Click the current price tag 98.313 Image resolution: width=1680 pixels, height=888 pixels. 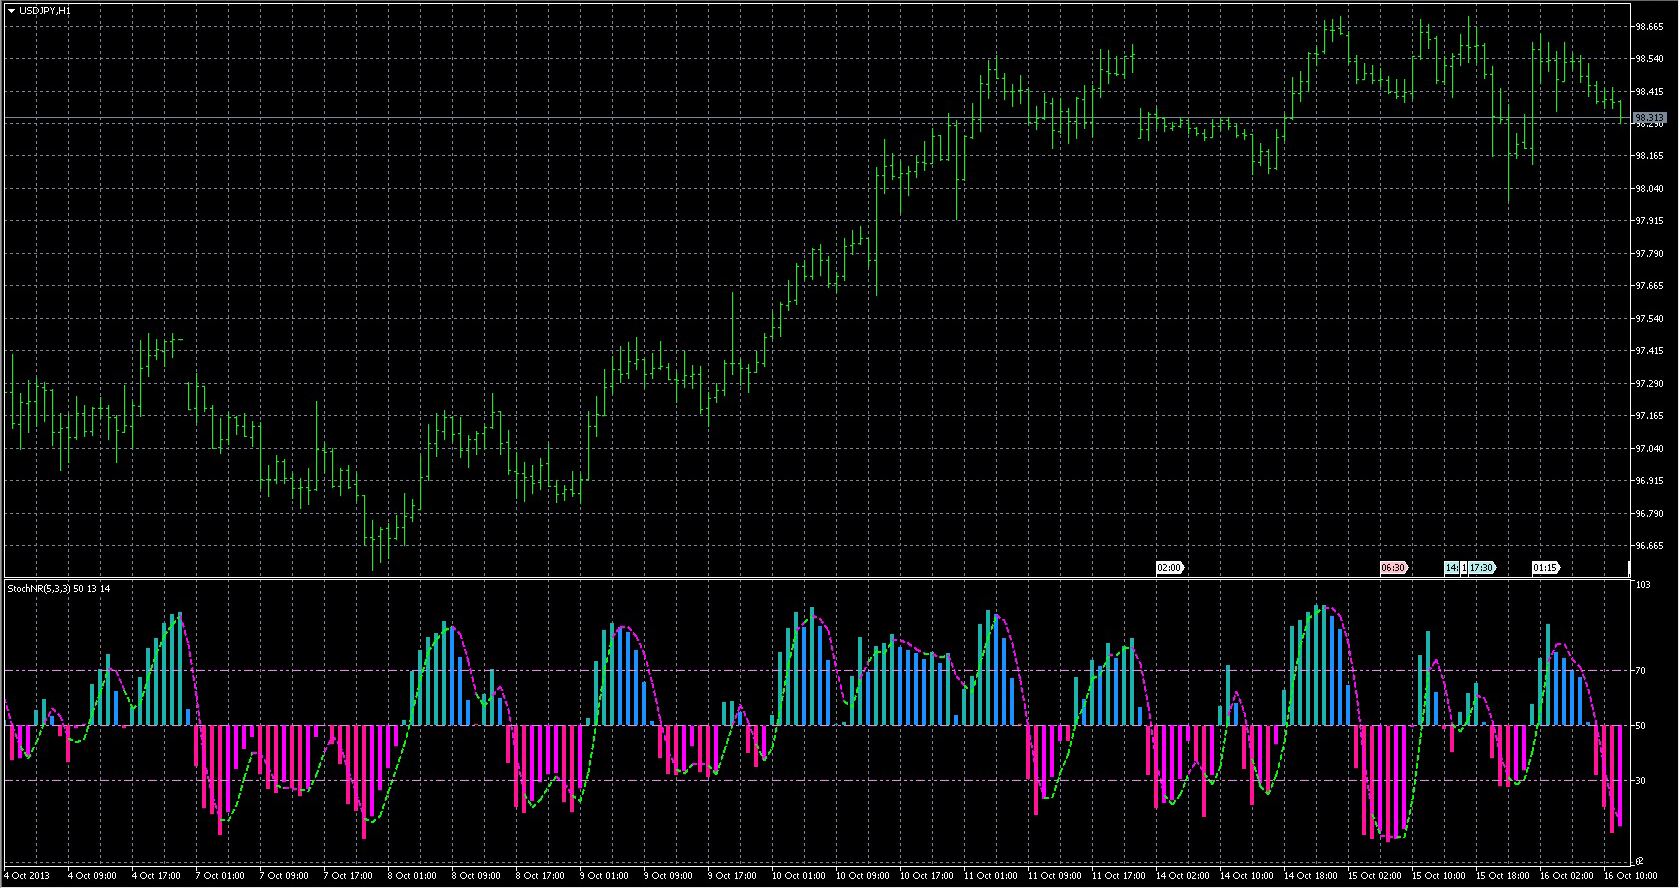point(1650,118)
